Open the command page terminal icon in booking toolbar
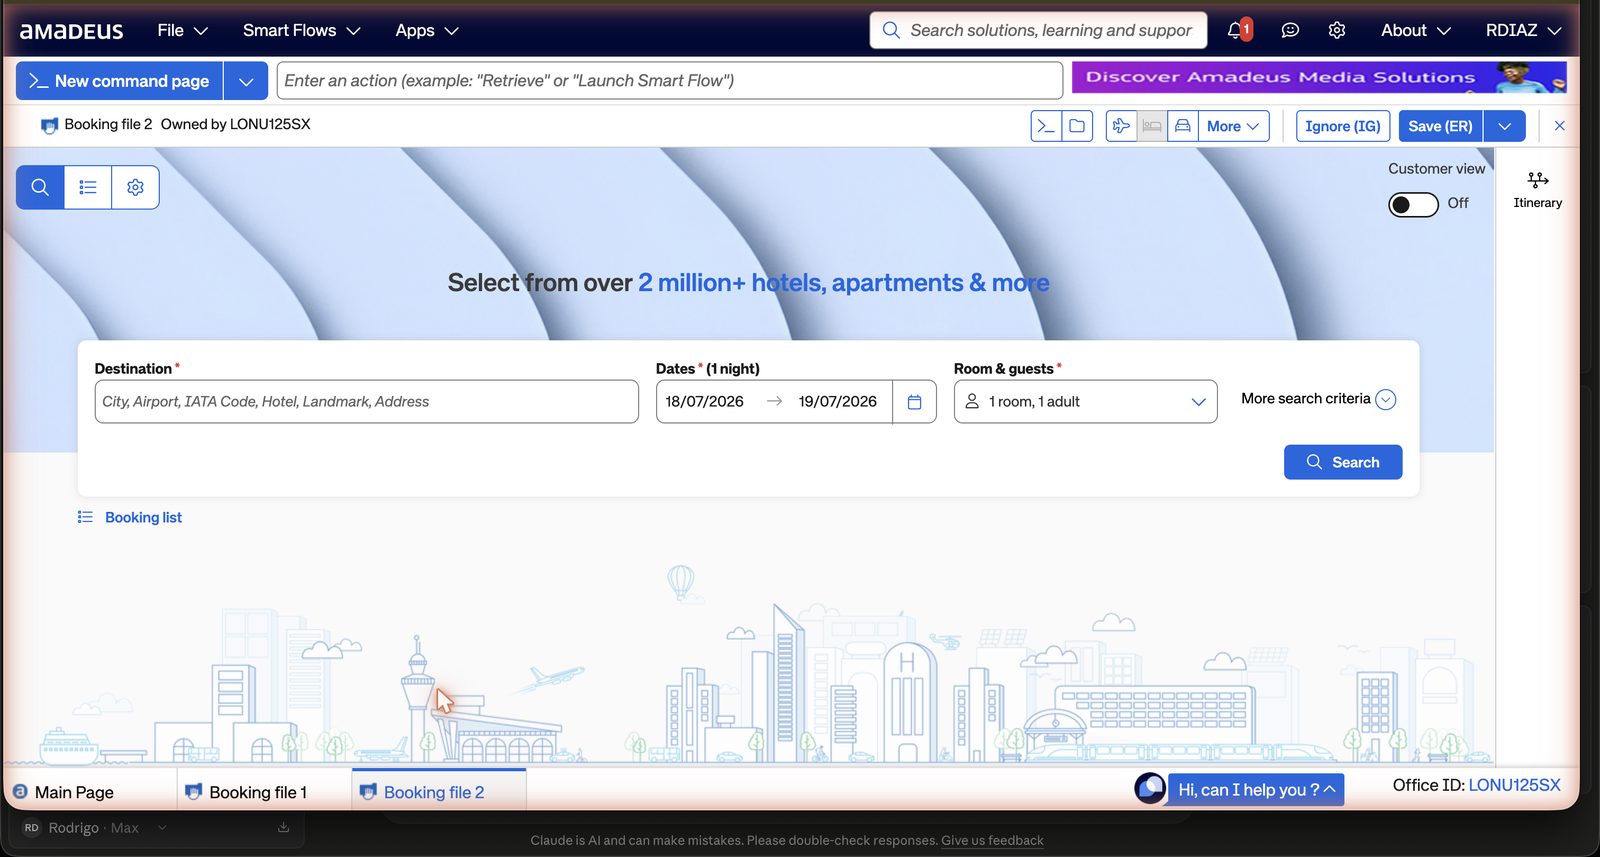This screenshot has height=857, width=1600. coord(1046,126)
